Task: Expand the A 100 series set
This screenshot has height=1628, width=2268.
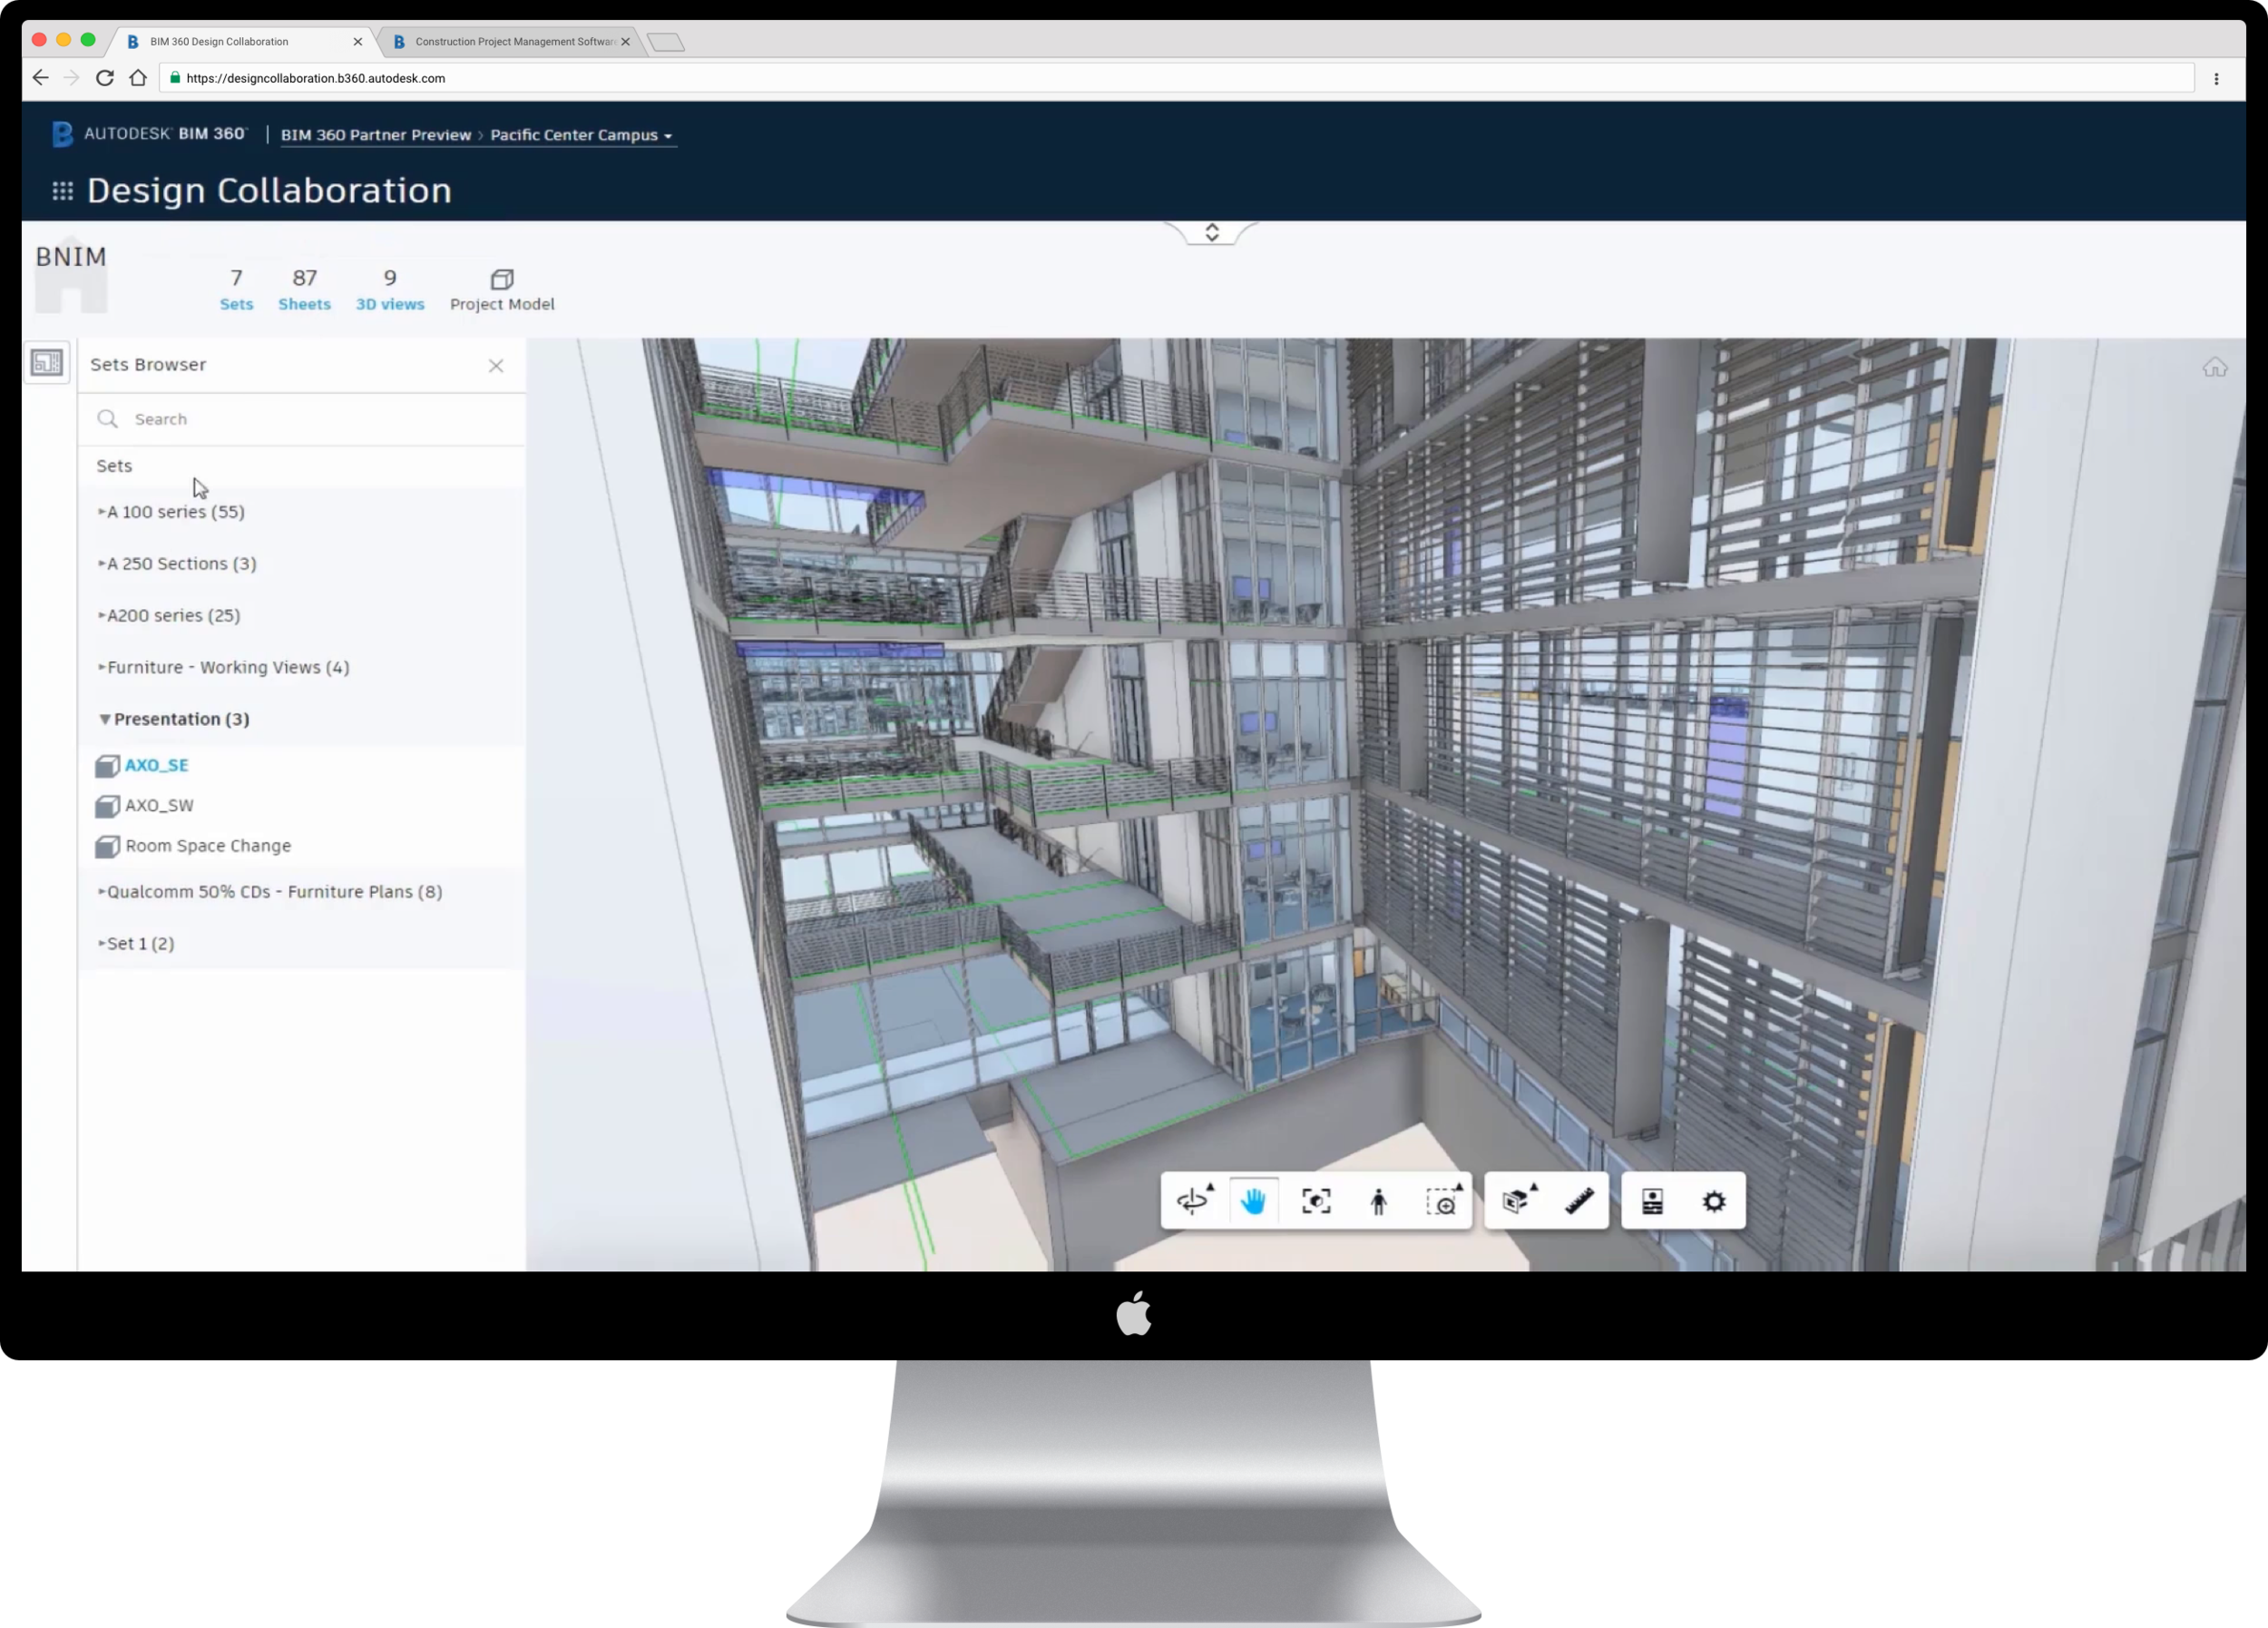Action: 175,512
